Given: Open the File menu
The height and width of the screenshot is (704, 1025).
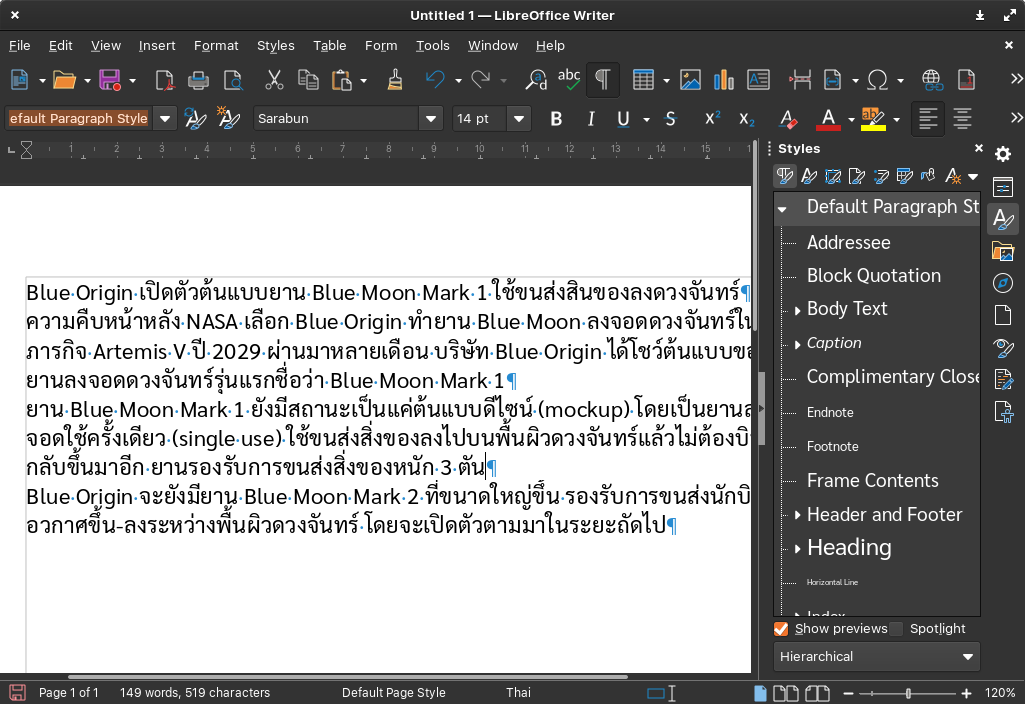Looking at the screenshot, I should pyautogui.click(x=20, y=46).
